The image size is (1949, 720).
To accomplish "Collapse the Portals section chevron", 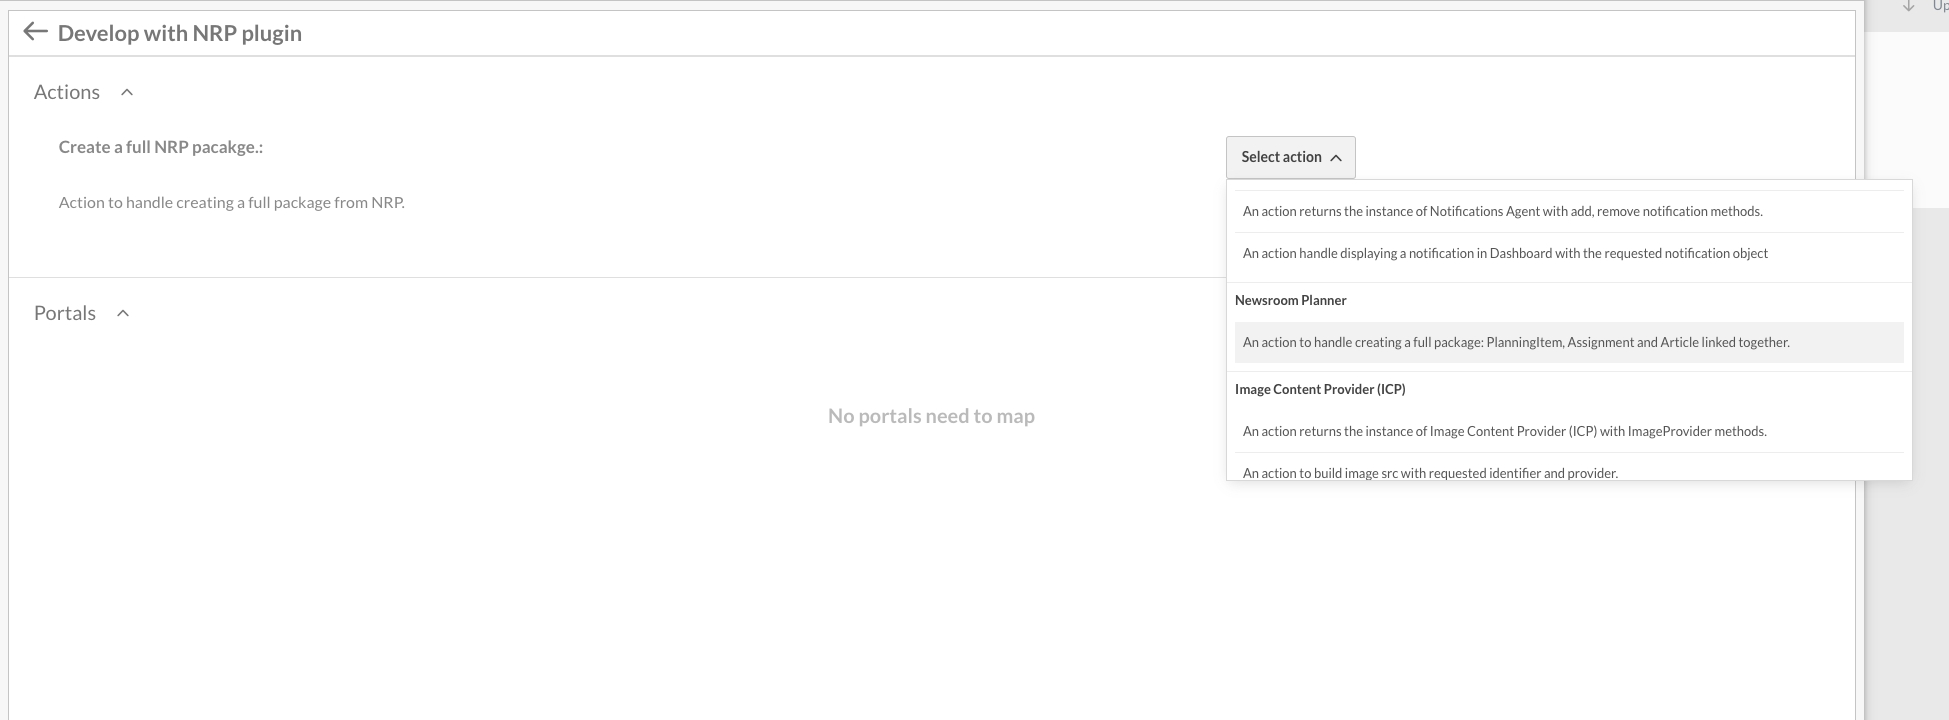I will (x=123, y=313).
